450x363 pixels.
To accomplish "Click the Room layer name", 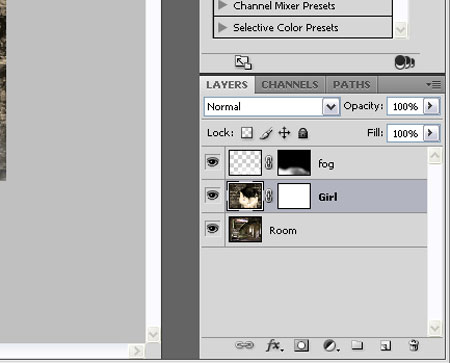I will click(283, 230).
